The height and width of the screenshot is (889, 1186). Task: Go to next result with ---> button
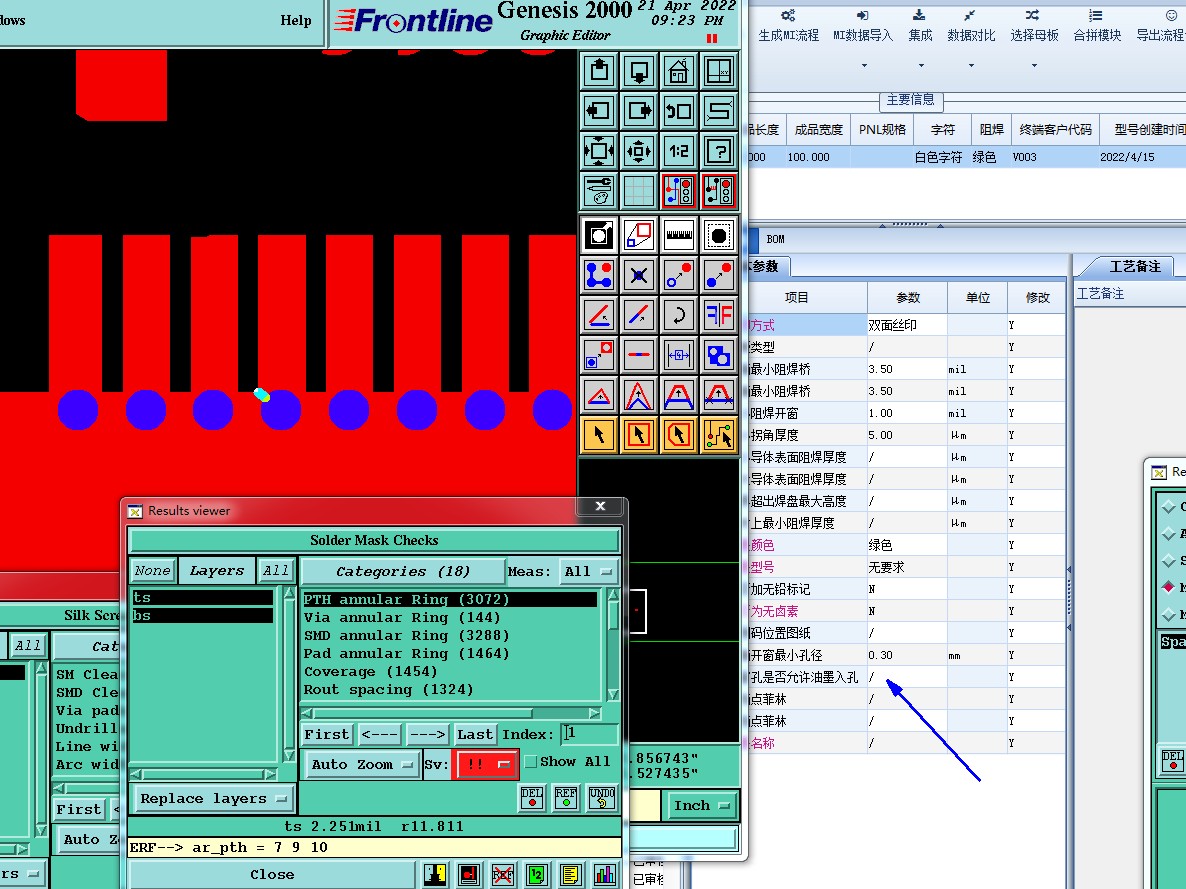(x=427, y=734)
